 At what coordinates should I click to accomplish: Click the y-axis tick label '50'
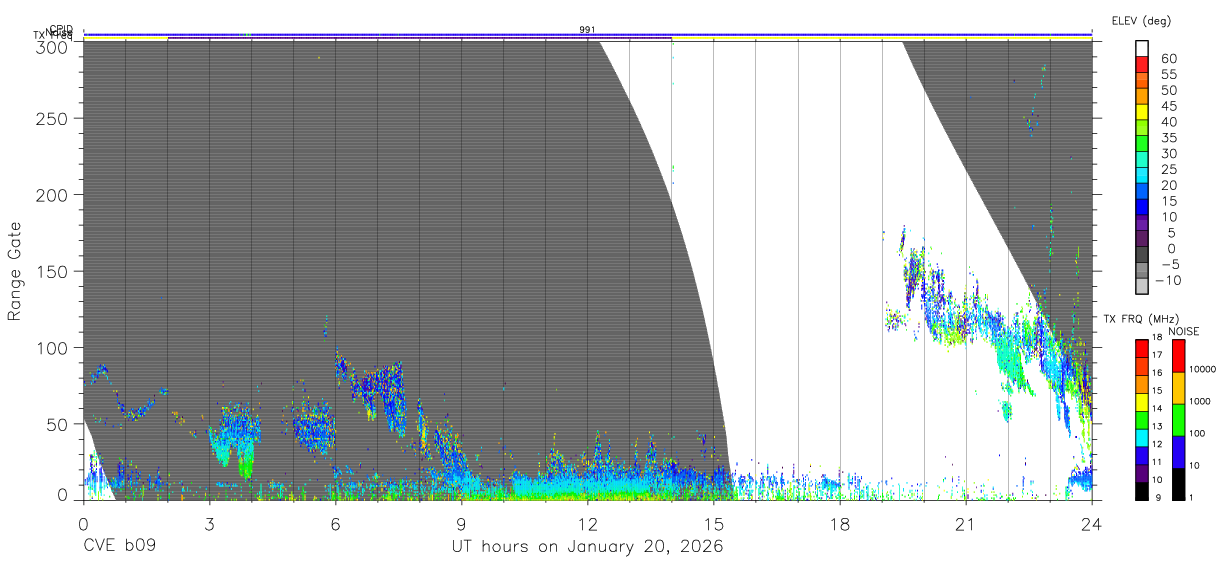click(58, 424)
